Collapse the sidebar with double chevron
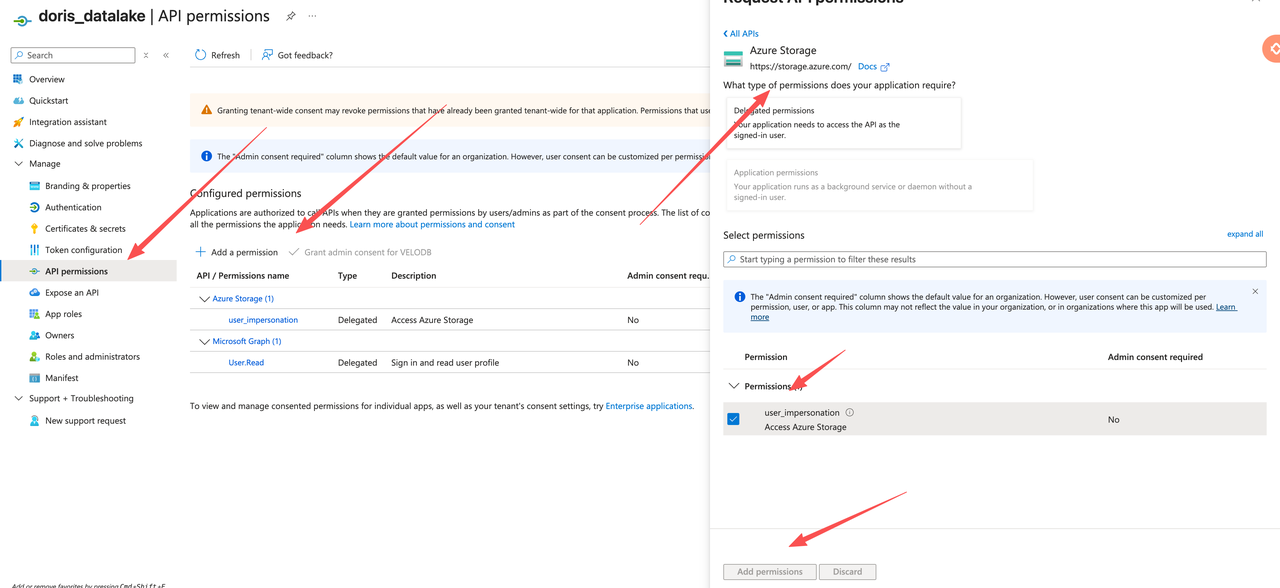The width and height of the screenshot is (1280, 588). coord(166,55)
